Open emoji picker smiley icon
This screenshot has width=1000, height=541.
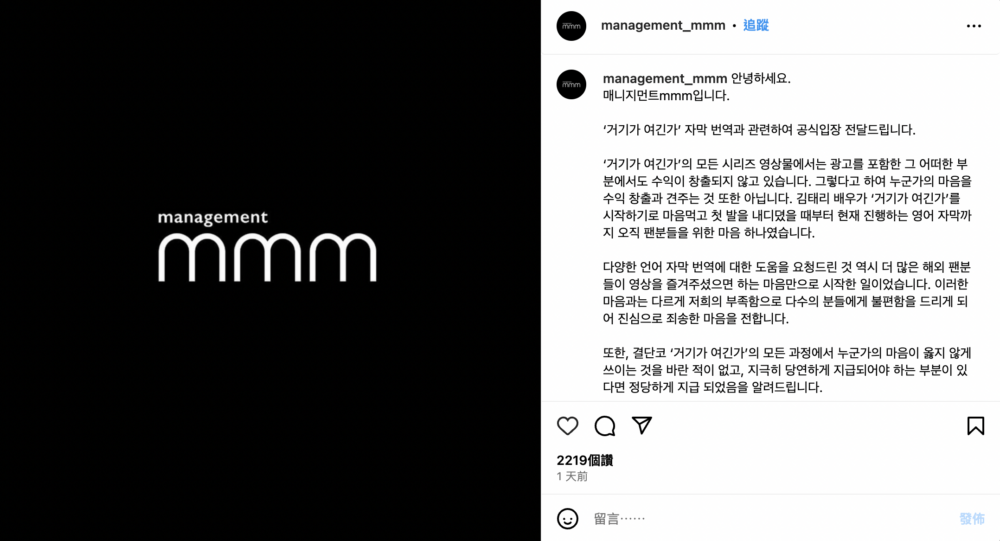[568, 519]
